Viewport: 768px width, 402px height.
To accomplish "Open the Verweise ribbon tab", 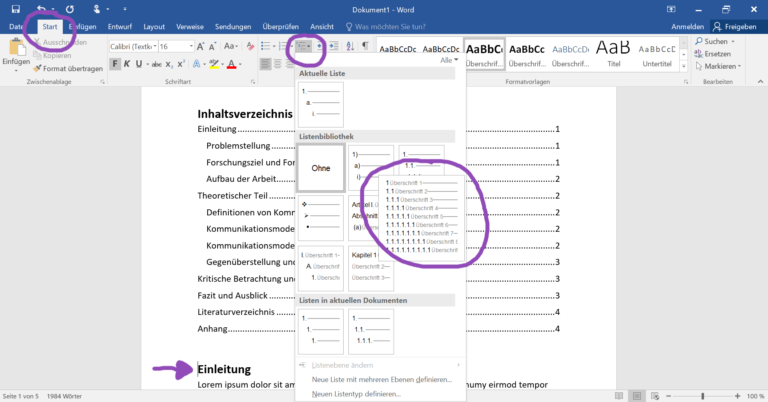I will [192, 27].
